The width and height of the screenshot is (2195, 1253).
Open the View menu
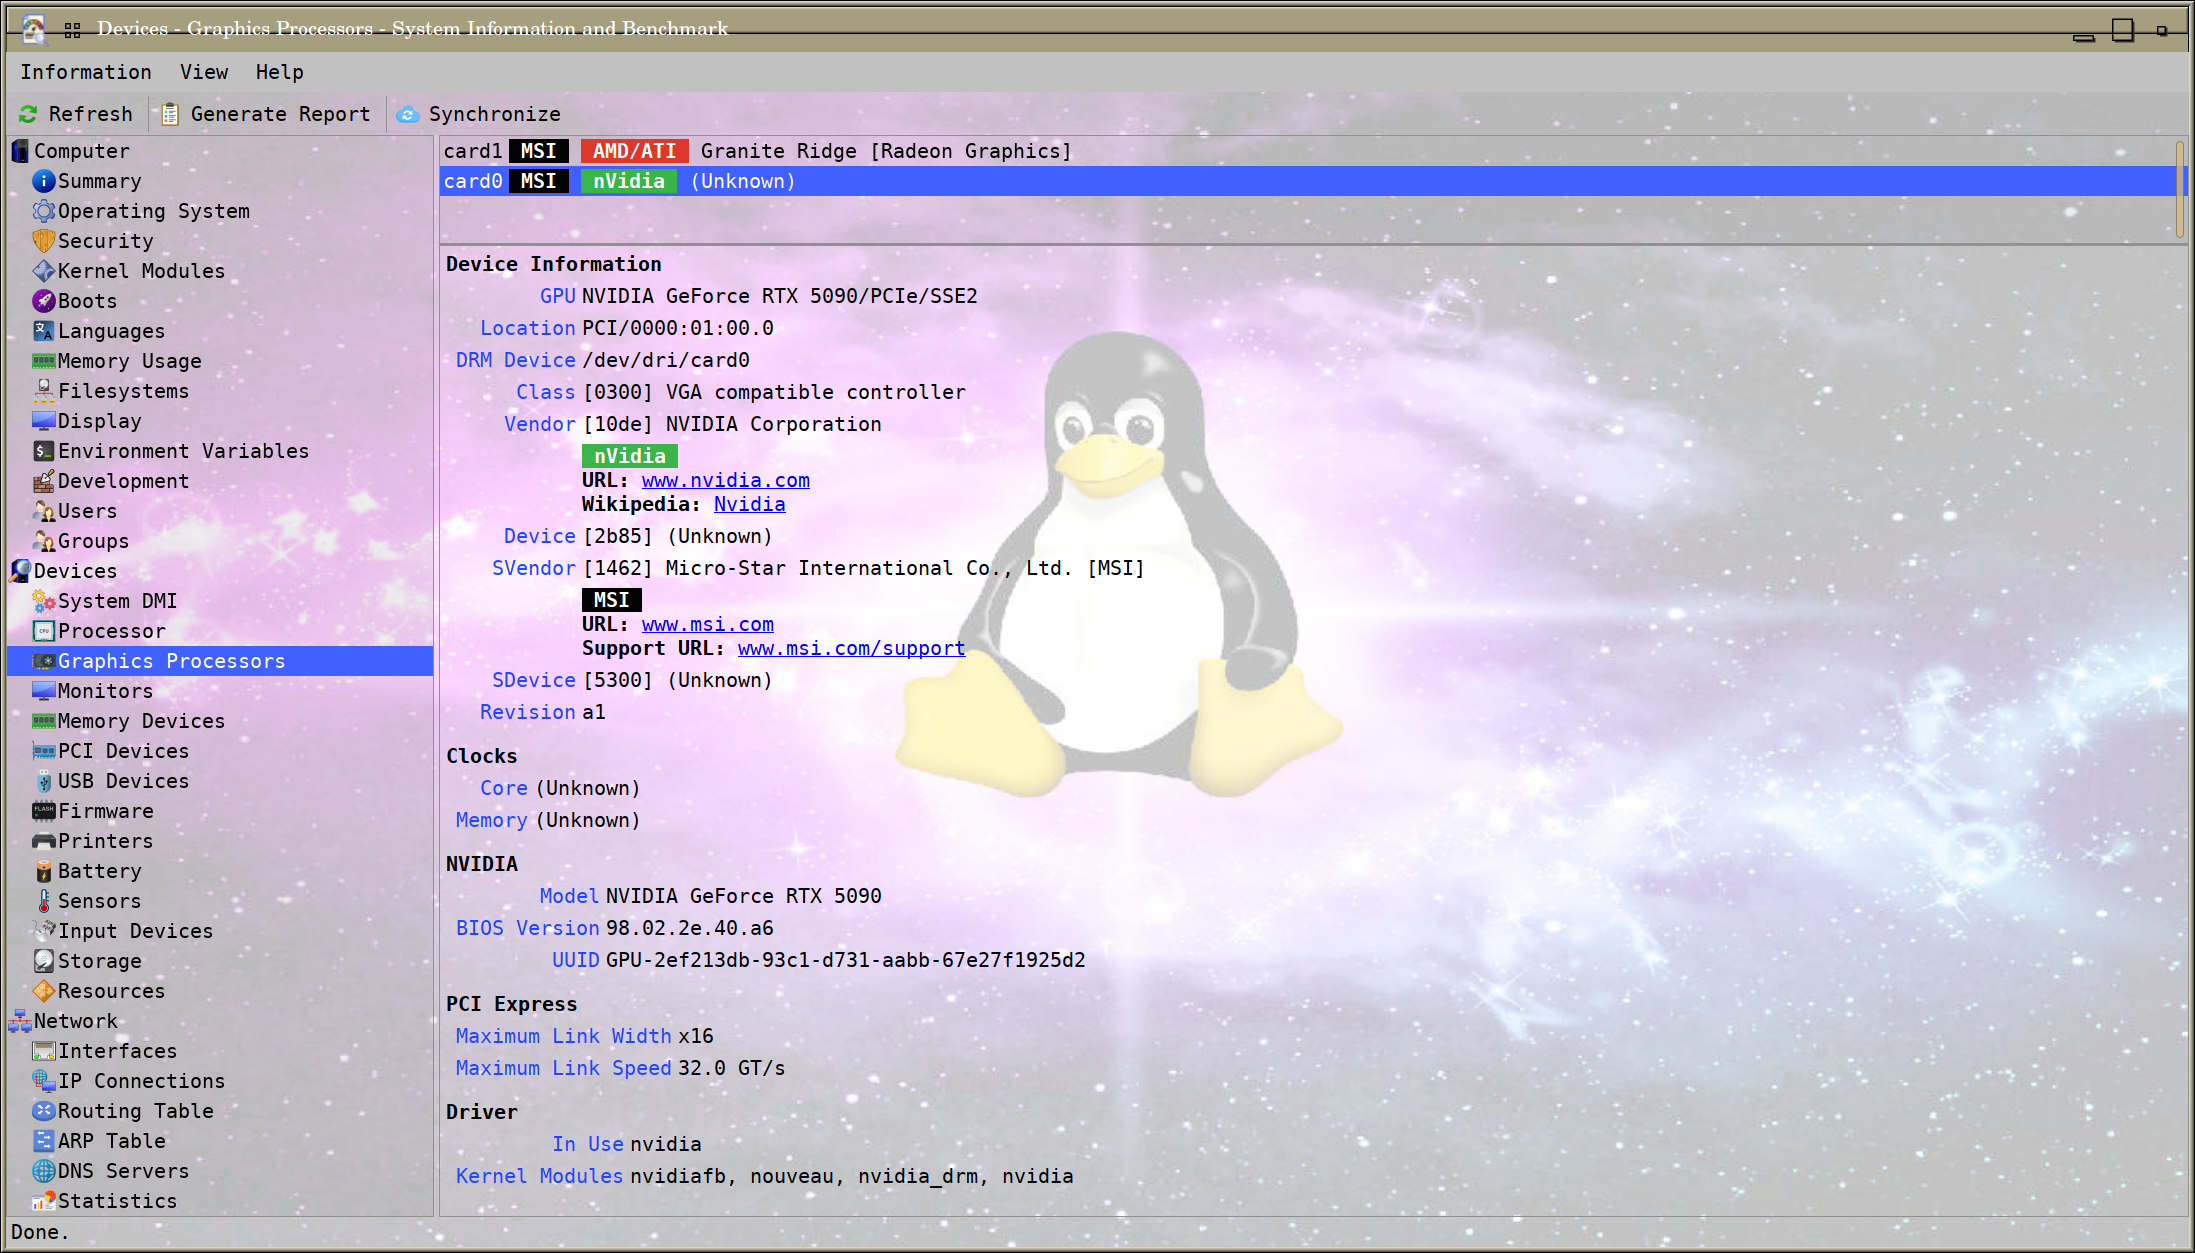[204, 72]
